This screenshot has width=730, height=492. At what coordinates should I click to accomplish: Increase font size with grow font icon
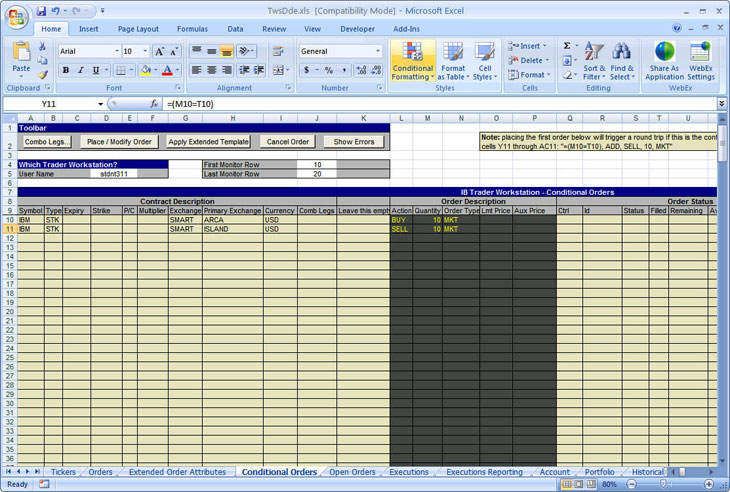point(159,51)
